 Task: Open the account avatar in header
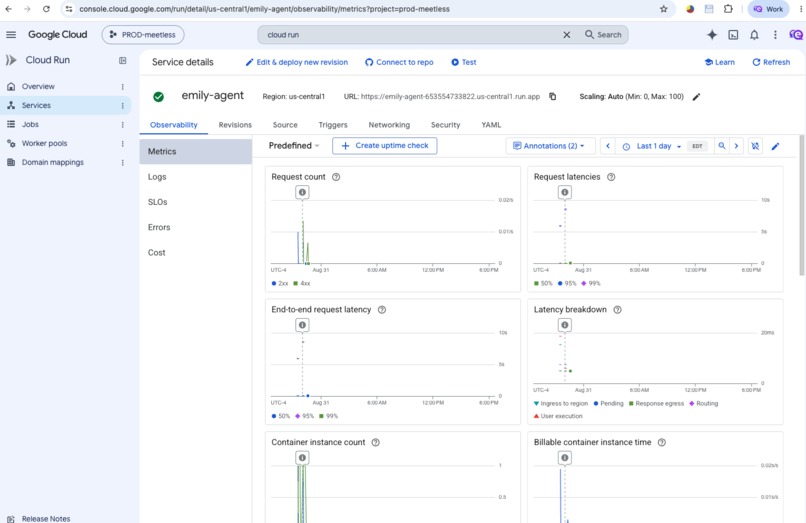click(796, 34)
